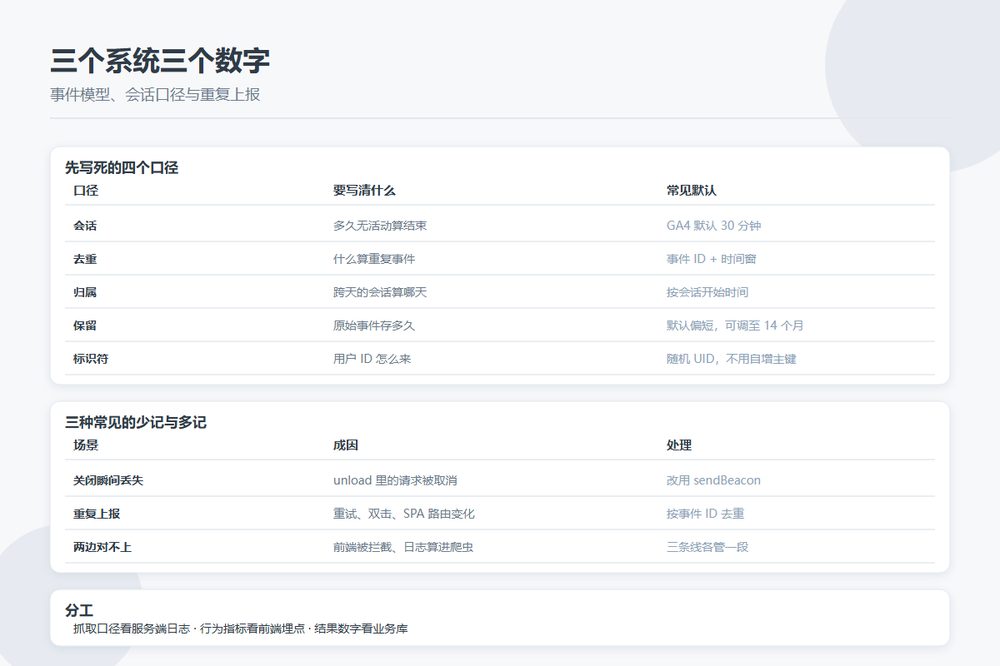
Task: Click the cell 默认偏短，可调至 14 个月
Action: point(735,325)
